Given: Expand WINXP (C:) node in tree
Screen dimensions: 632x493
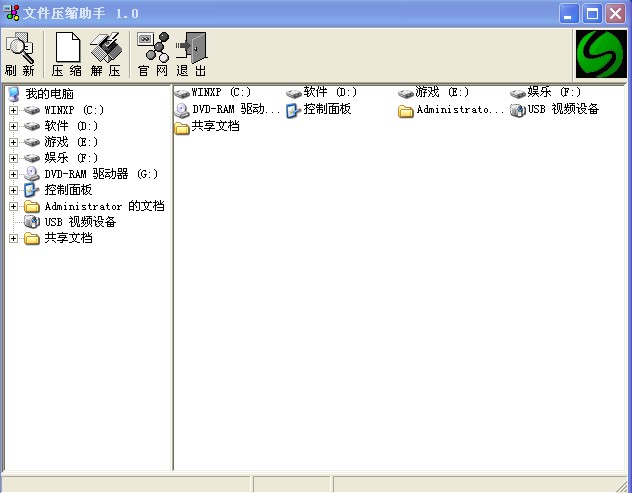Looking at the screenshot, I should pos(13,110).
